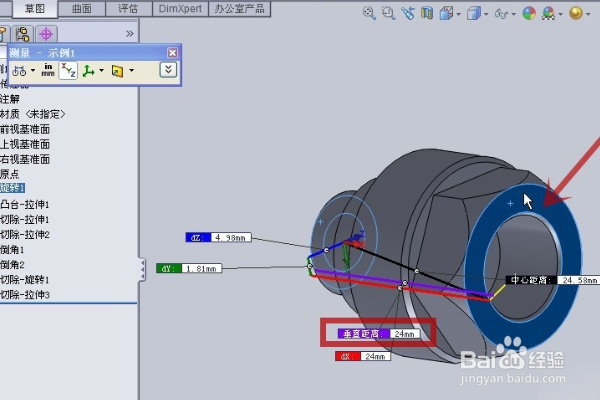Expand the measure dialog with double chevron

[168, 70]
